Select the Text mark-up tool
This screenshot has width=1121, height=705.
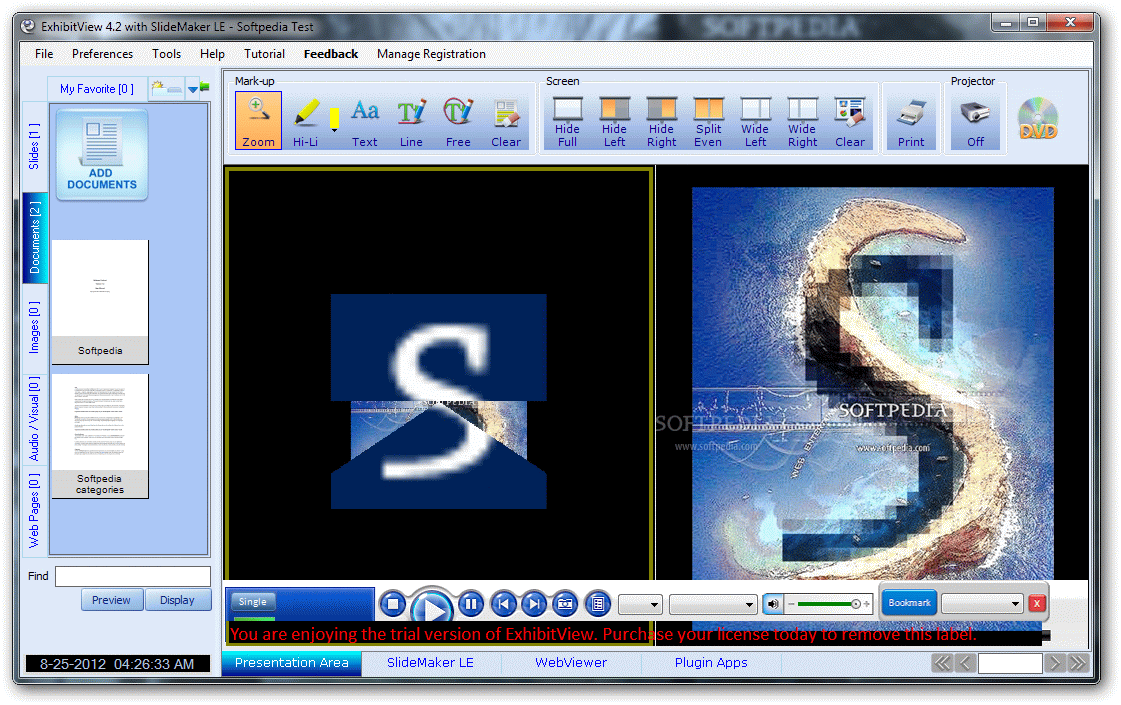[x=365, y=121]
